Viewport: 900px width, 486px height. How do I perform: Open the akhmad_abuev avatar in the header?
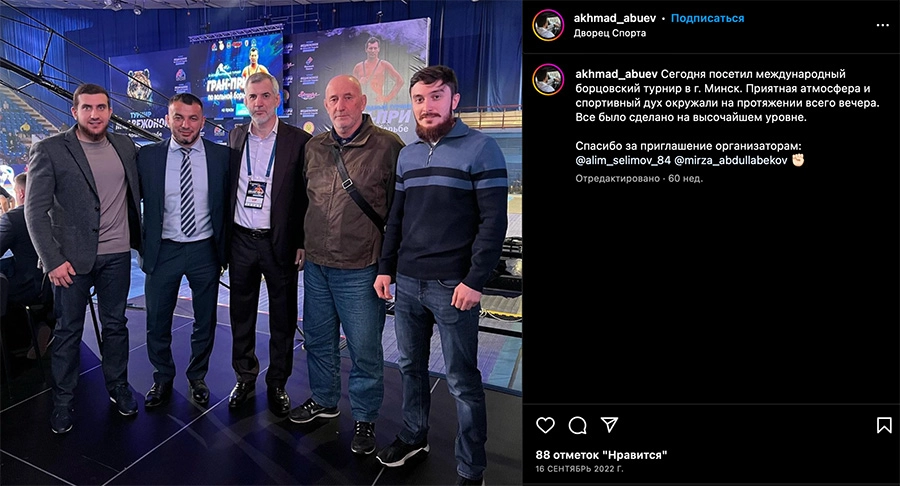(548, 25)
